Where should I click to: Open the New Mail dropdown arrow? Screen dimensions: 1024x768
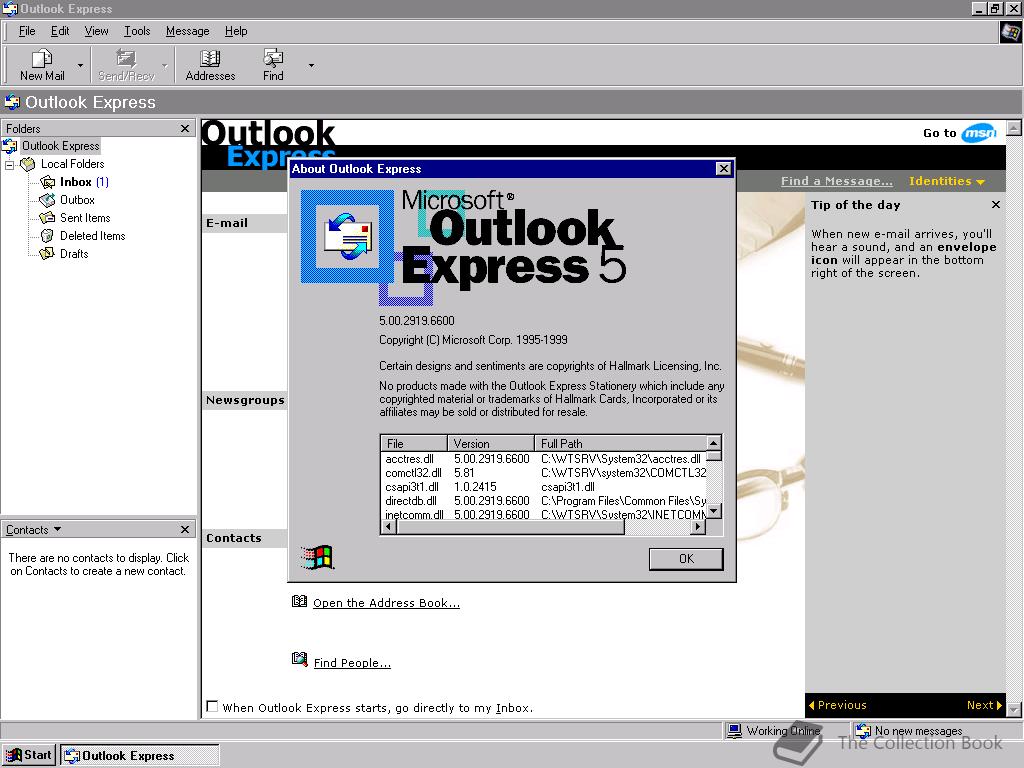(80, 65)
